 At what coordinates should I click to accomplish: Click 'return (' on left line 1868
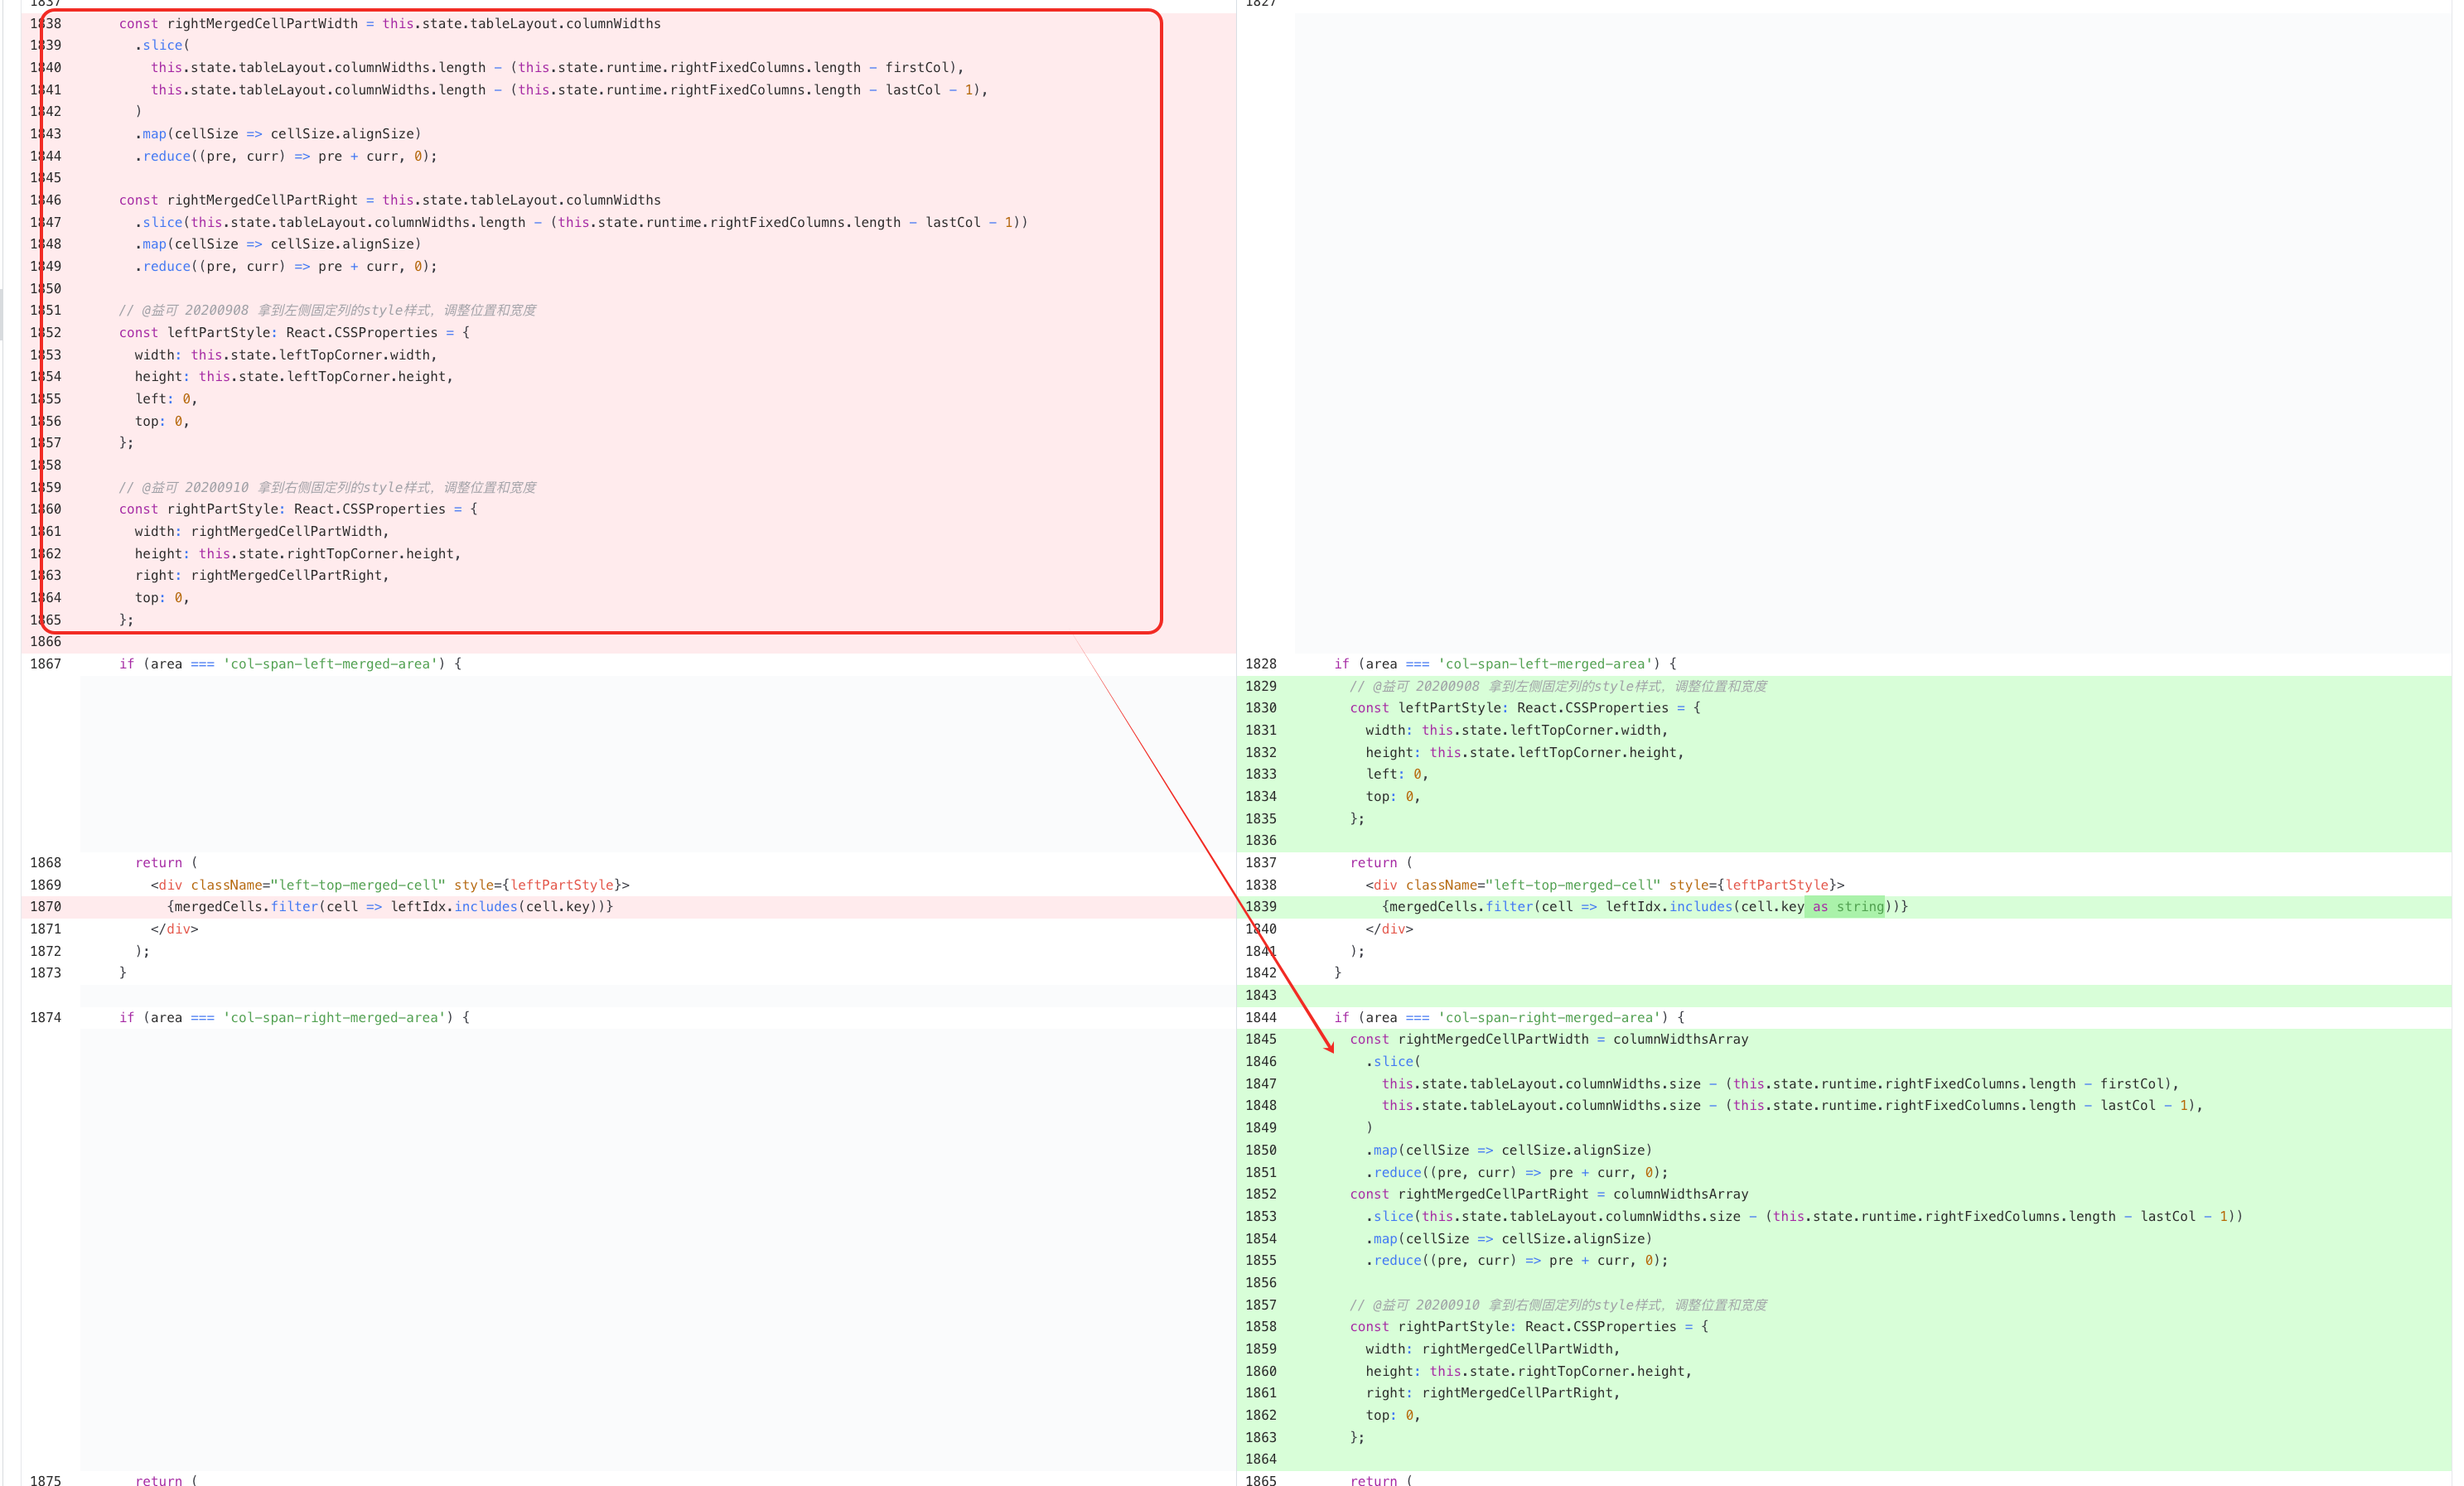(167, 863)
